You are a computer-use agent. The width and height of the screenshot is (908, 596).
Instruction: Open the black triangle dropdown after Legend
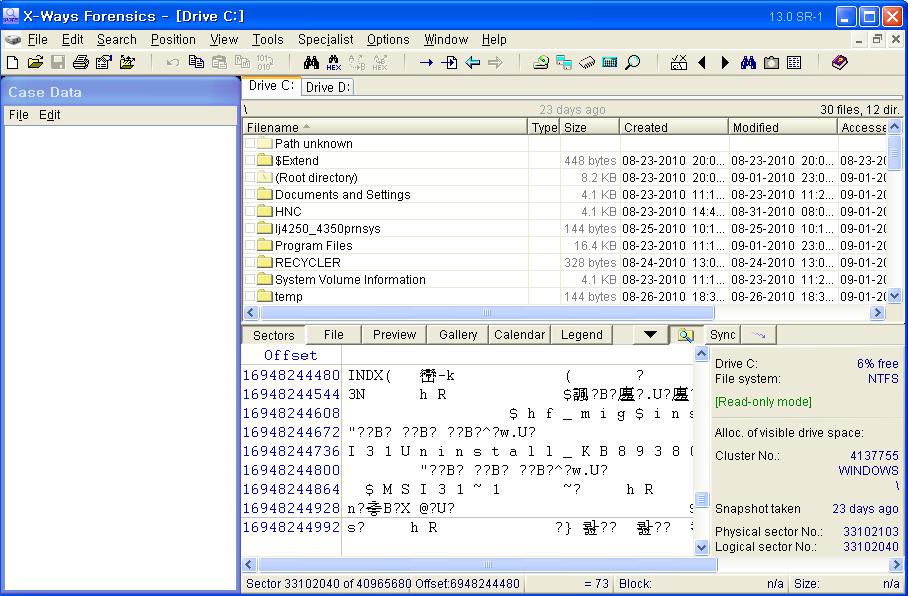coord(650,335)
